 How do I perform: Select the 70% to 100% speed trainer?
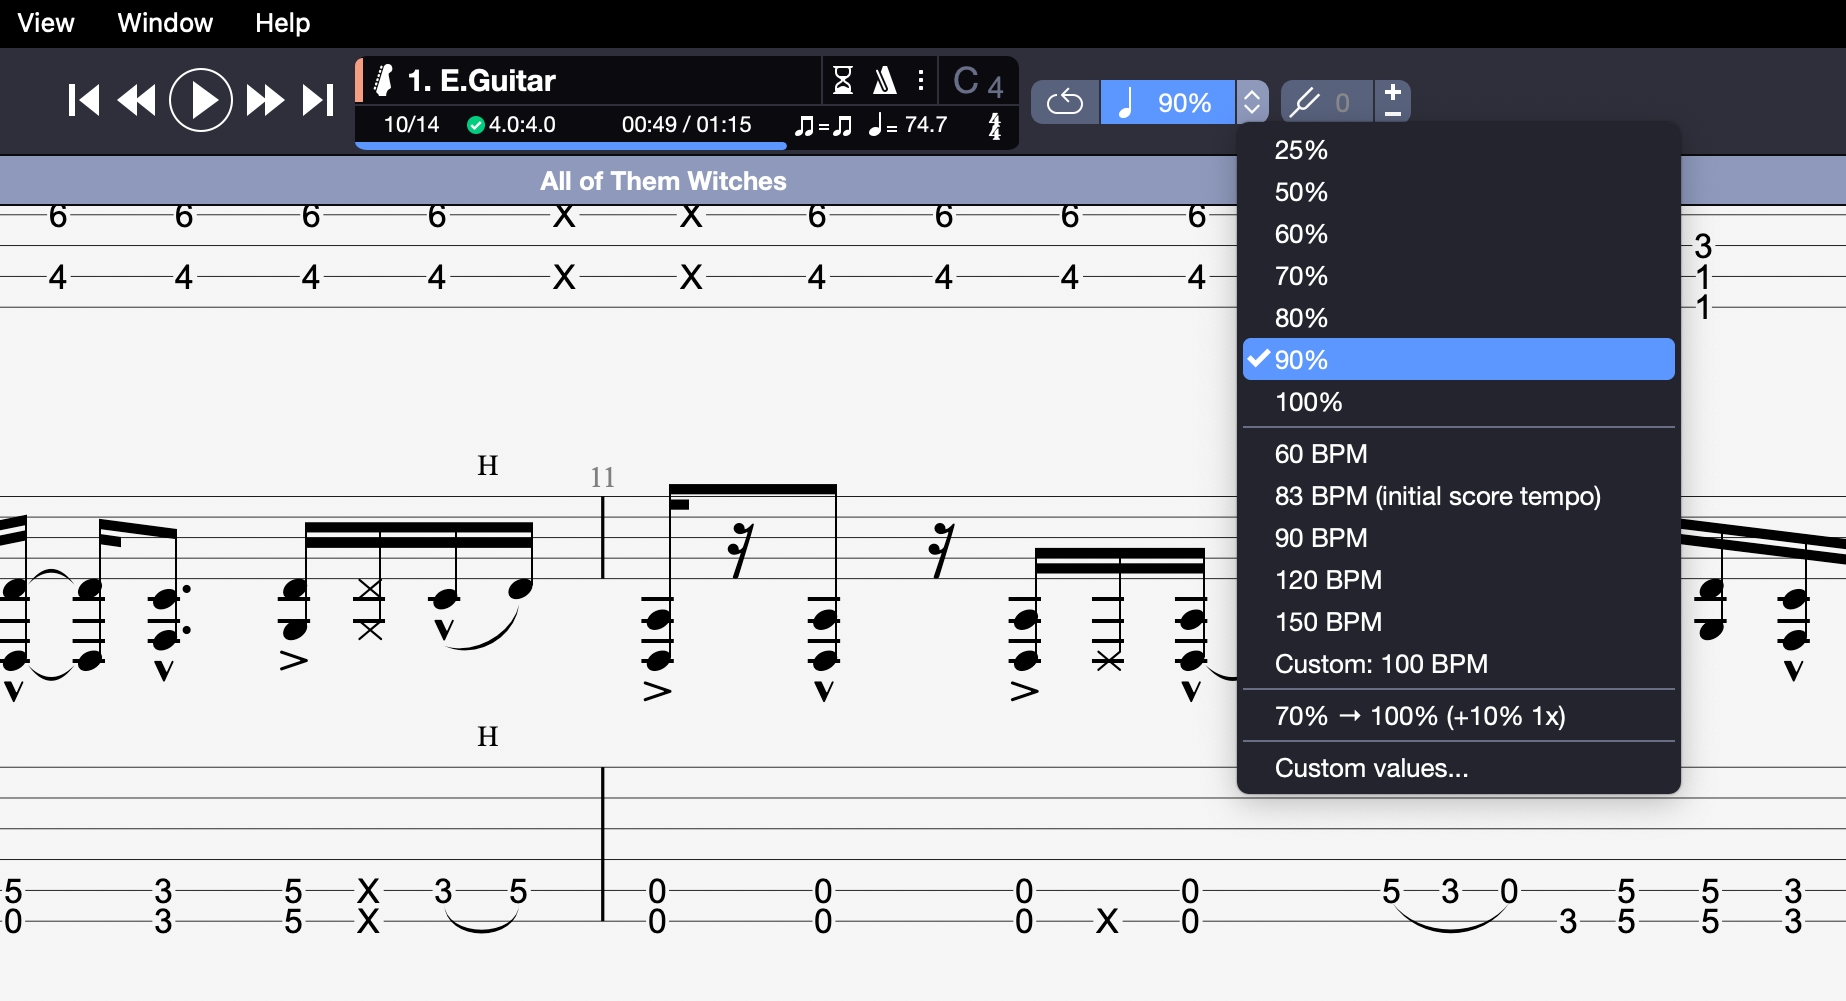(1419, 716)
